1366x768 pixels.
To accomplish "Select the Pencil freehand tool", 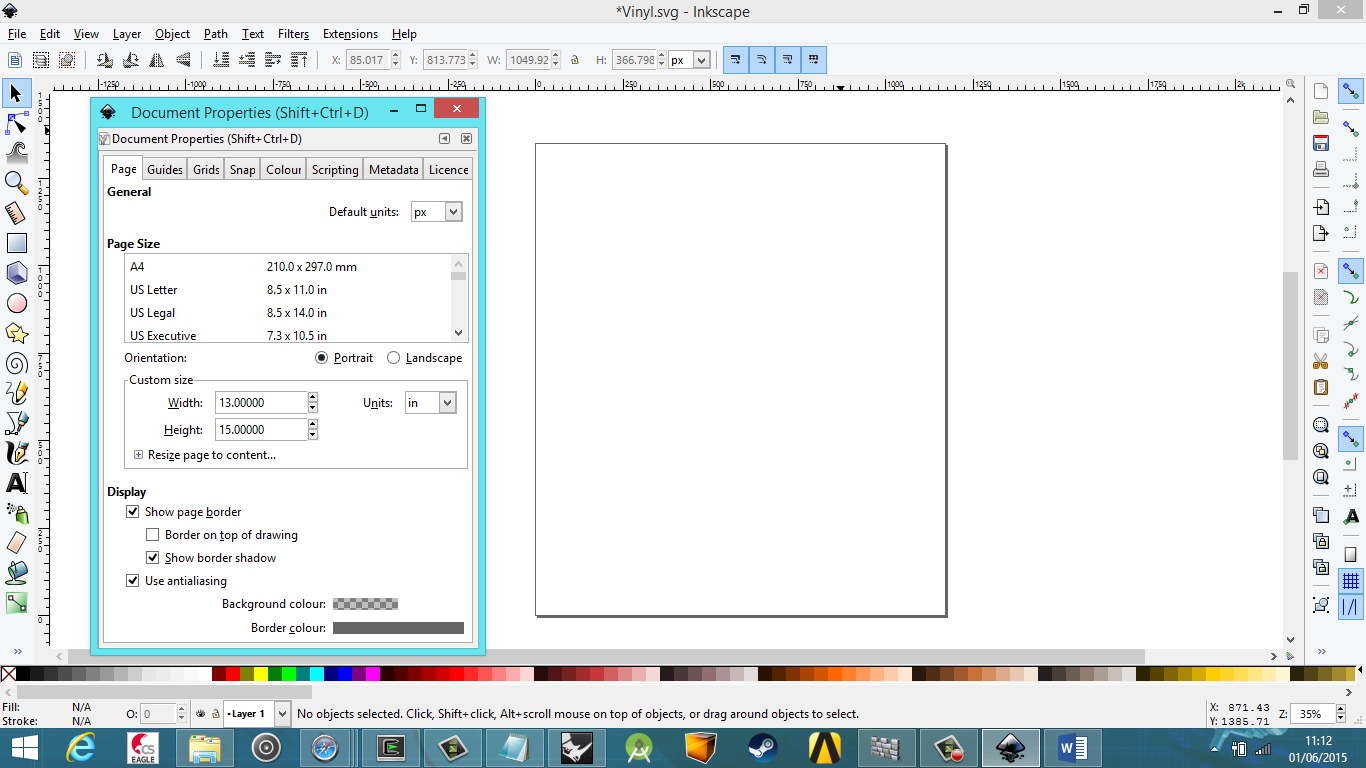I will 16,393.
